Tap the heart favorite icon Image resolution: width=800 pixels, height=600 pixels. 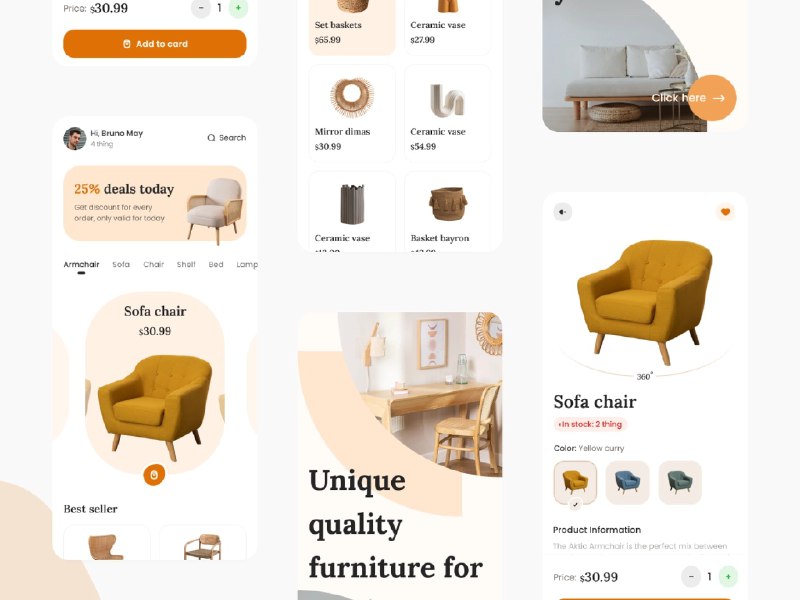[x=725, y=212]
